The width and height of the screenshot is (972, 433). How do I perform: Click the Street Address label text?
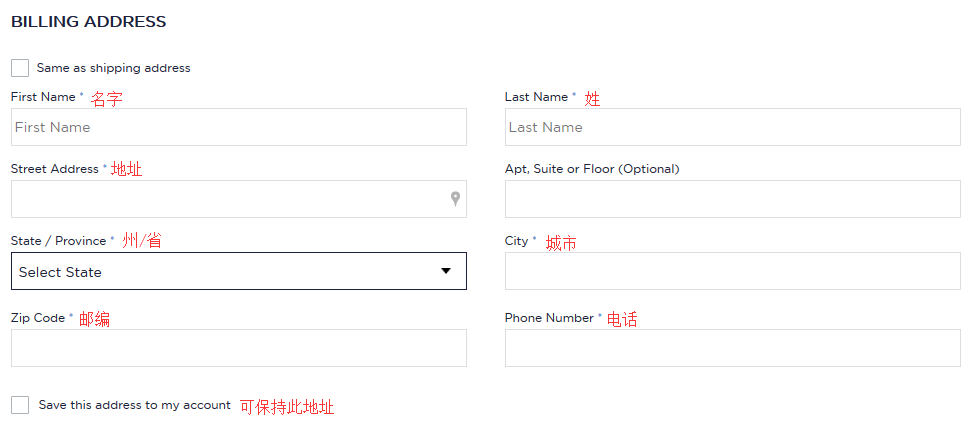[x=55, y=169]
